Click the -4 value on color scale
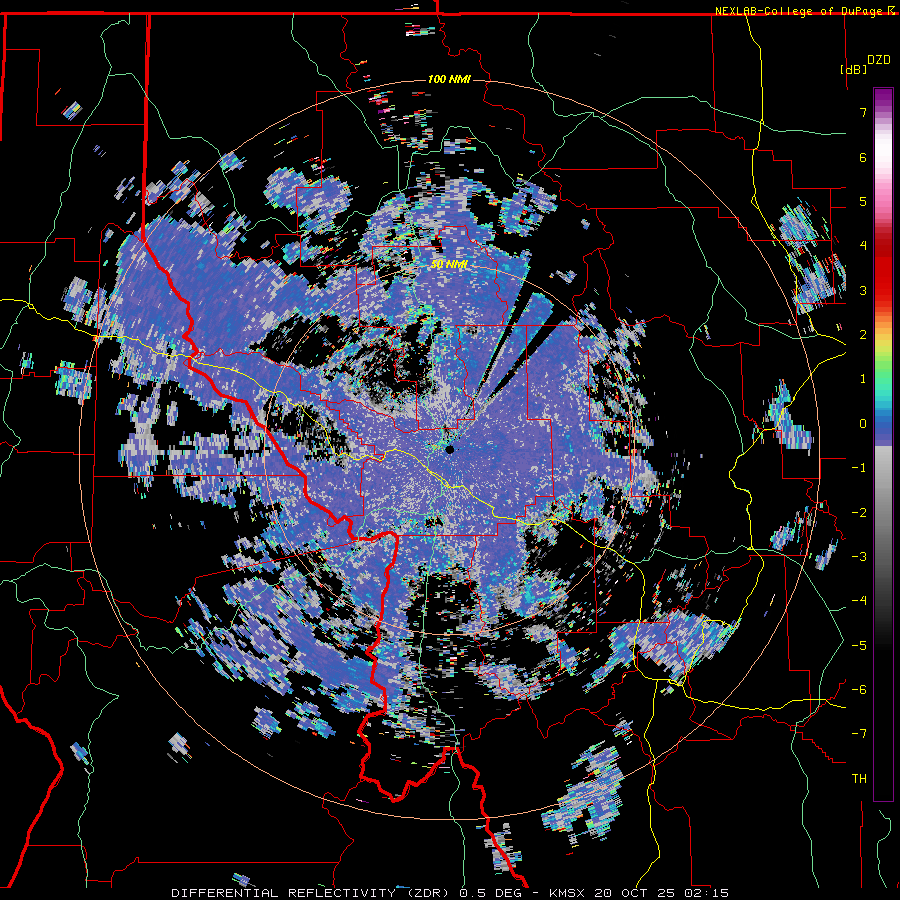Screen dimensions: 900x900 [859, 601]
